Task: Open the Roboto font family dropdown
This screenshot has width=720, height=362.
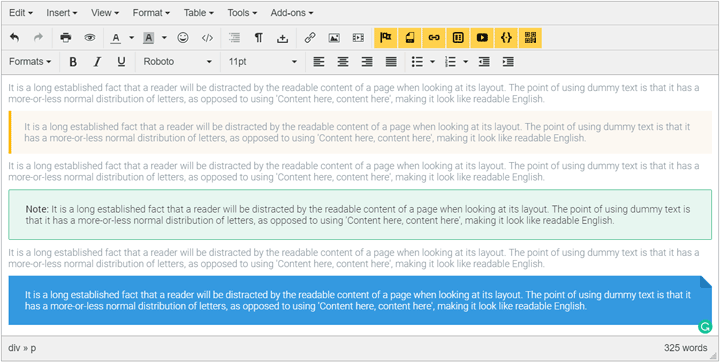Action: pyautogui.click(x=177, y=62)
